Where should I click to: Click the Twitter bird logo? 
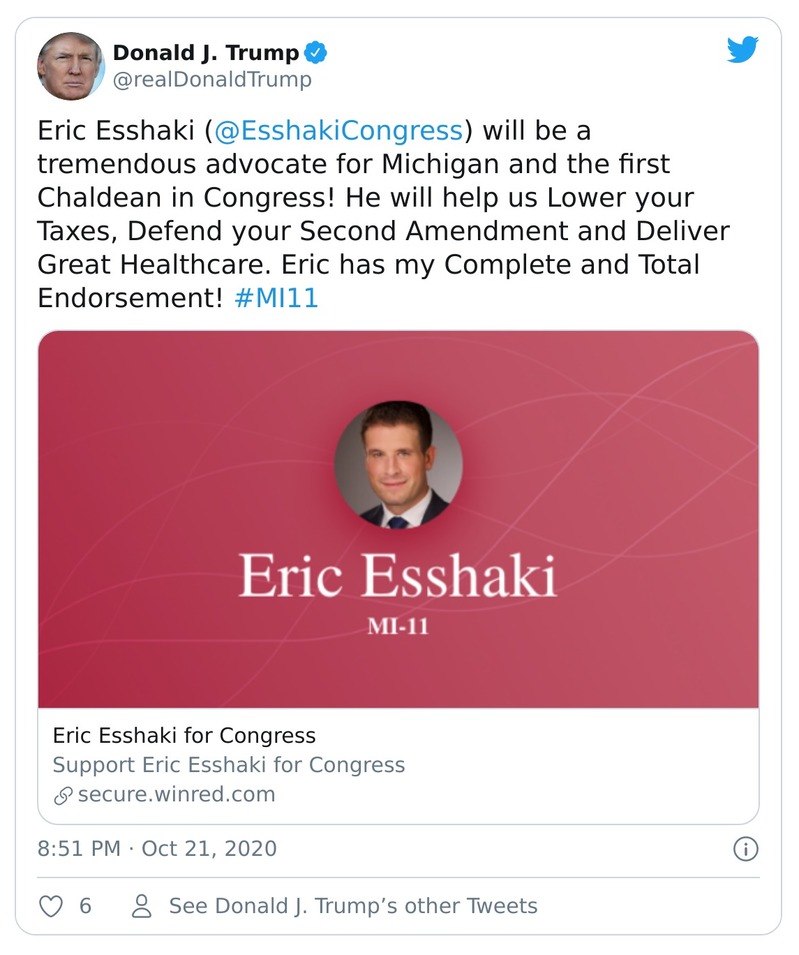point(742,51)
